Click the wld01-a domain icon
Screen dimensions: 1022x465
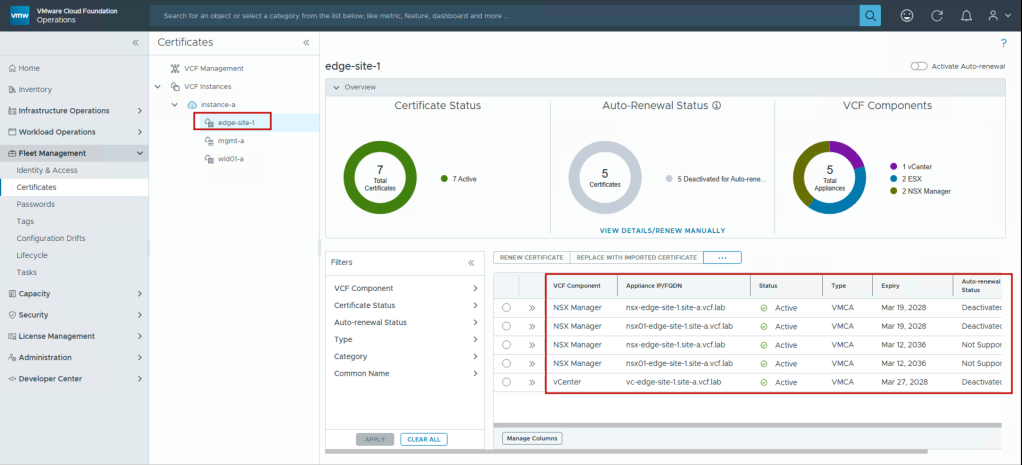[209, 158]
